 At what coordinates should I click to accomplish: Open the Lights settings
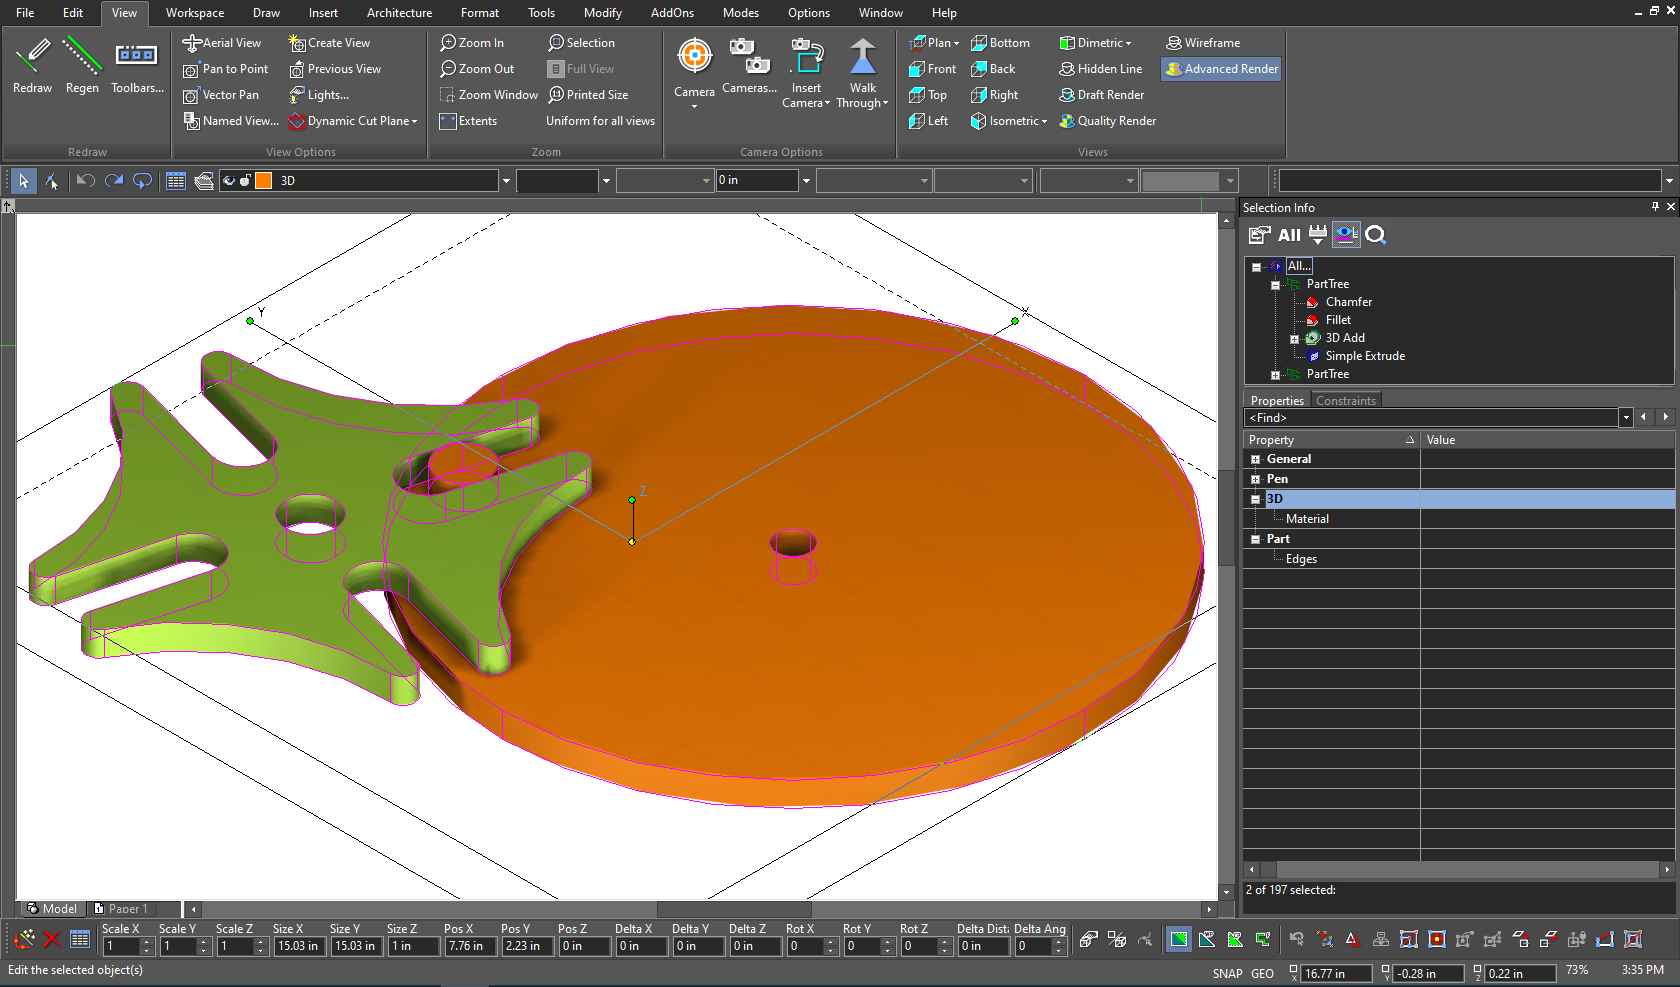(319, 95)
